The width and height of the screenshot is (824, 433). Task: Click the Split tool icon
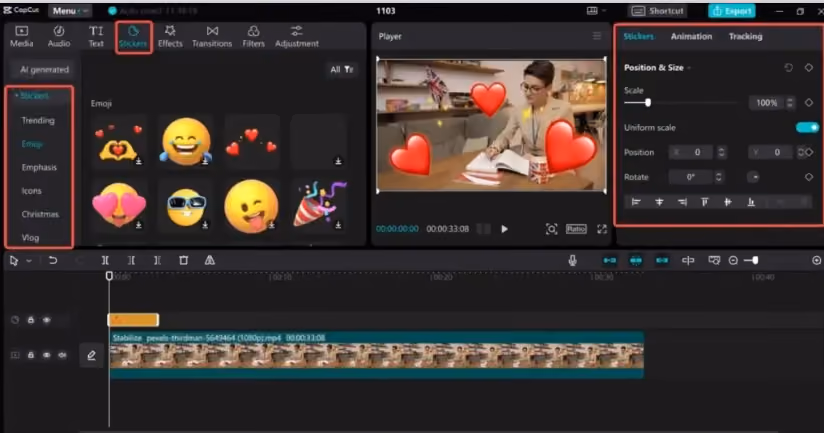tap(105, 260)
